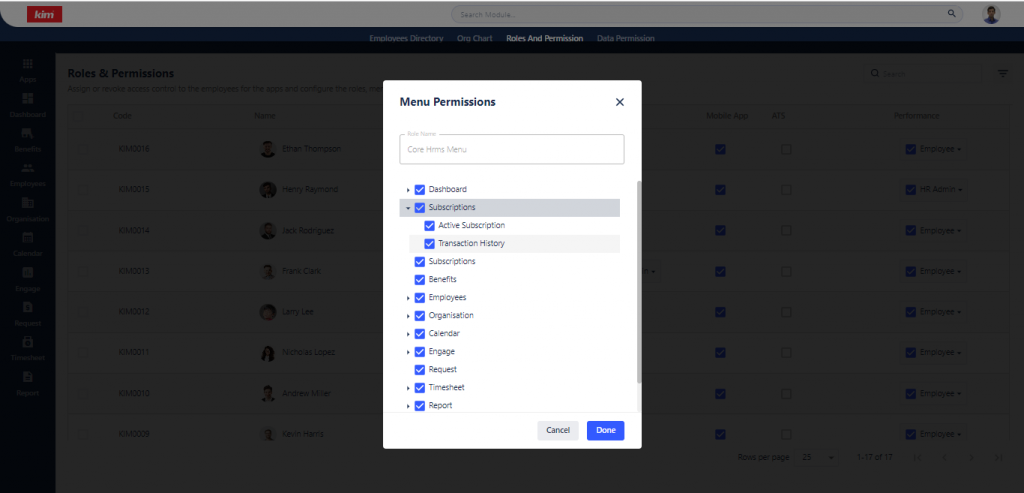
Task: Switch to Org Chart tab
Action: click(475, 39)
